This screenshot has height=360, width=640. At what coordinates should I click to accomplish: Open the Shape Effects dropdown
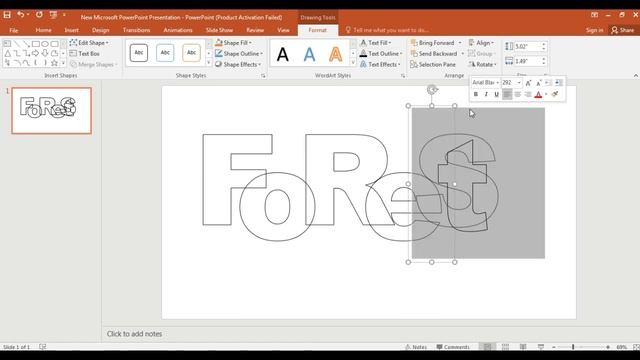click(238, 64)
